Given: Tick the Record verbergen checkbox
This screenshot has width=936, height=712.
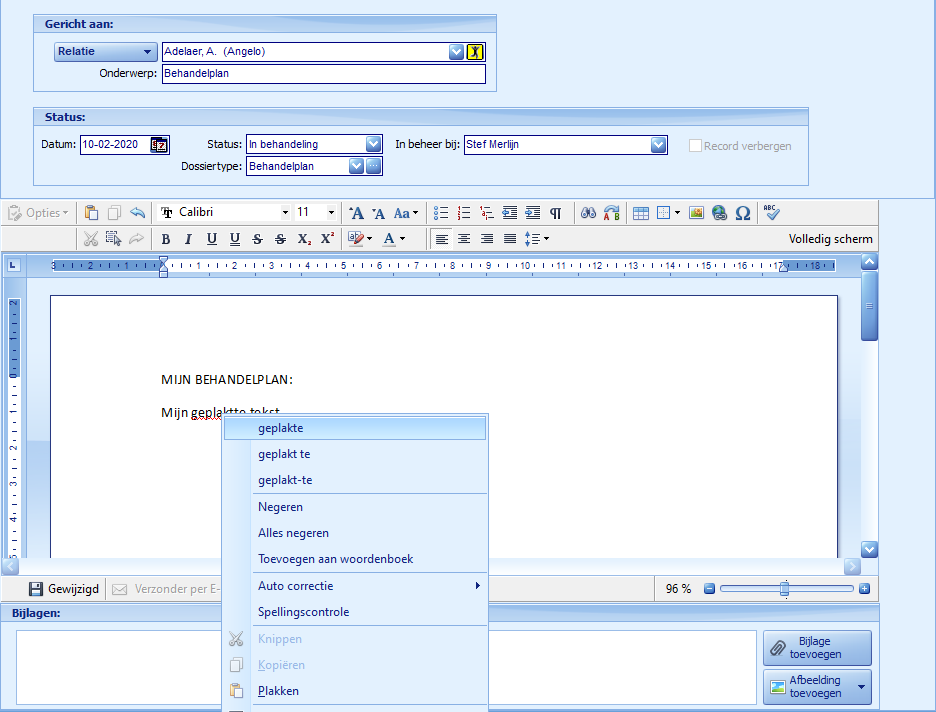Looking at the screenshot, I should pos(695,146).
